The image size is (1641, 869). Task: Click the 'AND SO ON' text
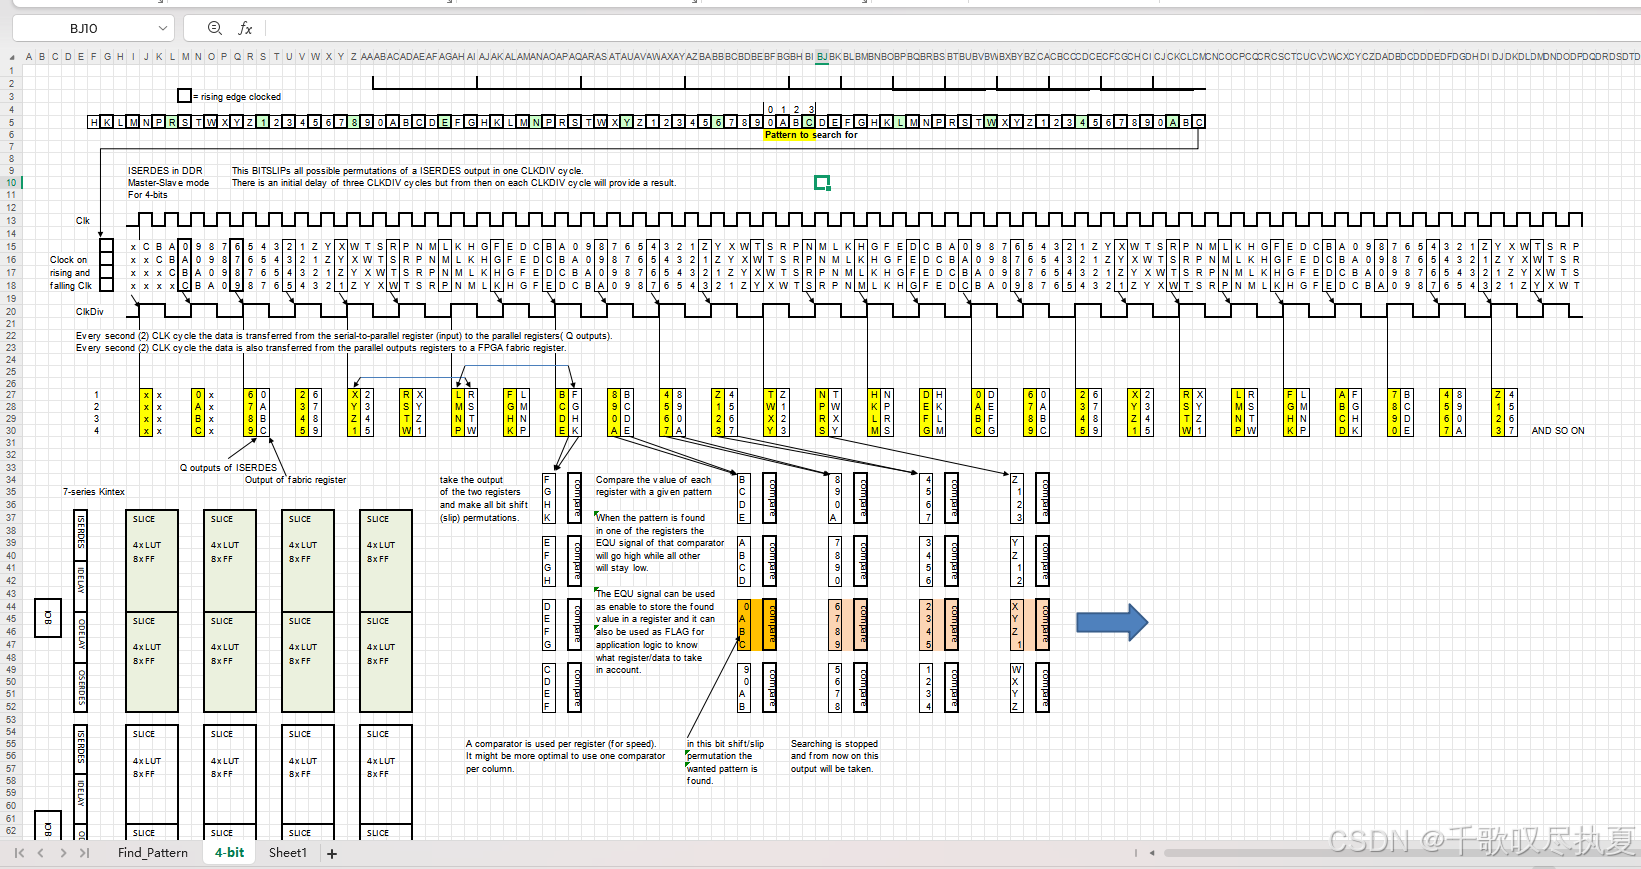(1558, 431)
